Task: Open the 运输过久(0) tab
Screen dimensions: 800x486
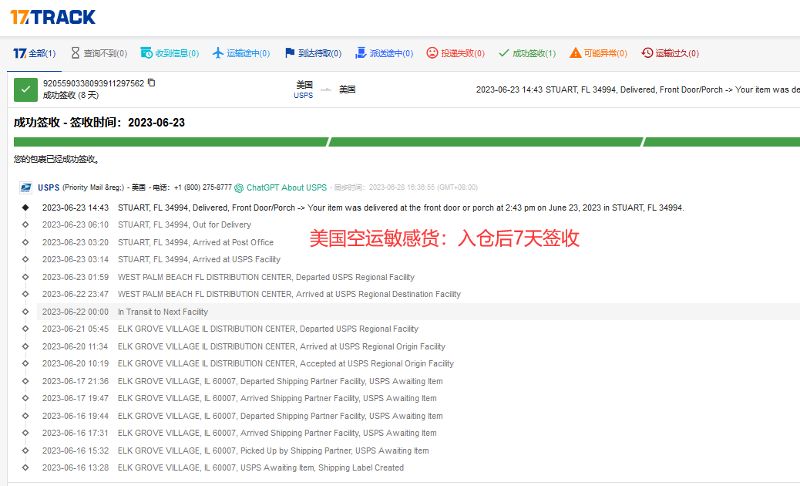Action: 670,53
